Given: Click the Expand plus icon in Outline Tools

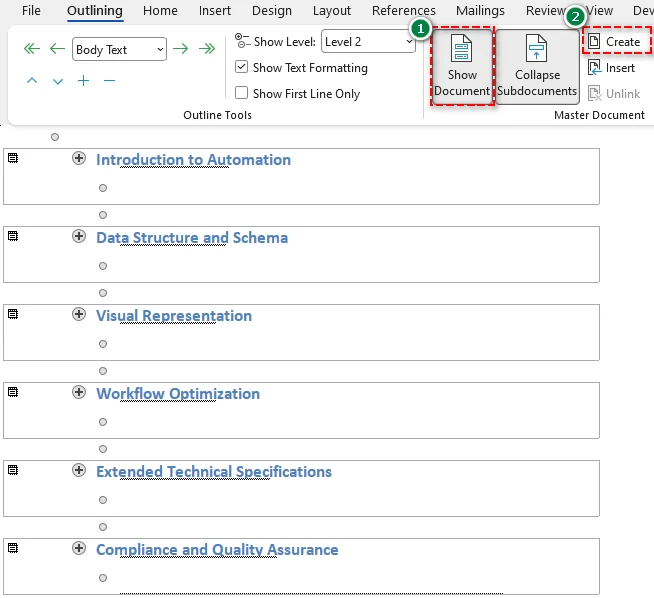Looking at the screenshot, I should (x=83, y=80).
